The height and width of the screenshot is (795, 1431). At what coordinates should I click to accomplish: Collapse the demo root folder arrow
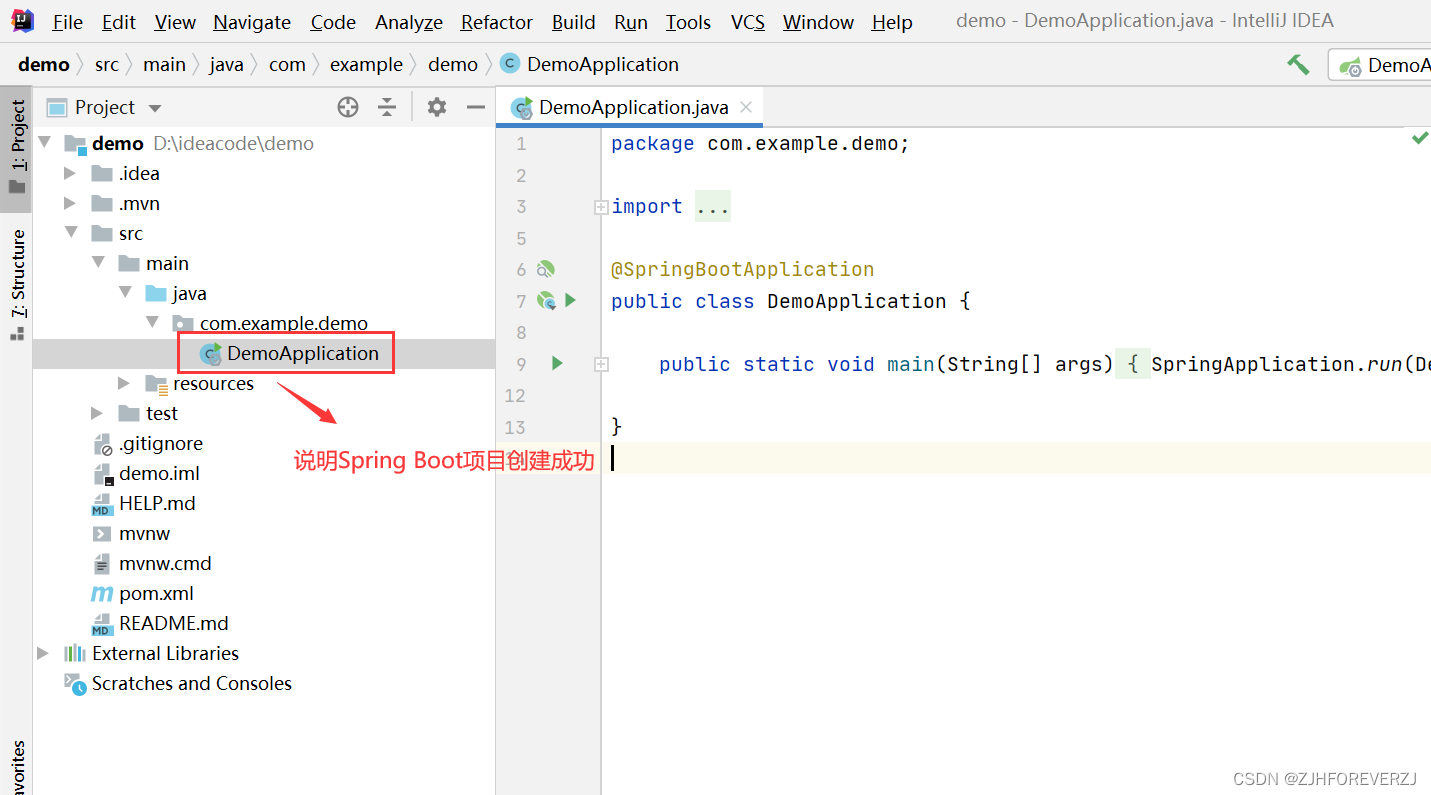click(x=45, y=143)
